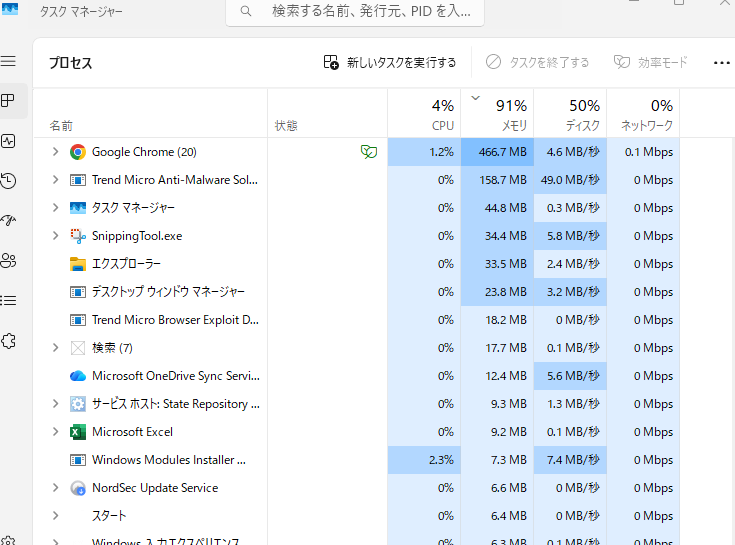This screenshot has height=545, width=735.
Task: Open the three-dots more options menu
Action: coord(721,63)
